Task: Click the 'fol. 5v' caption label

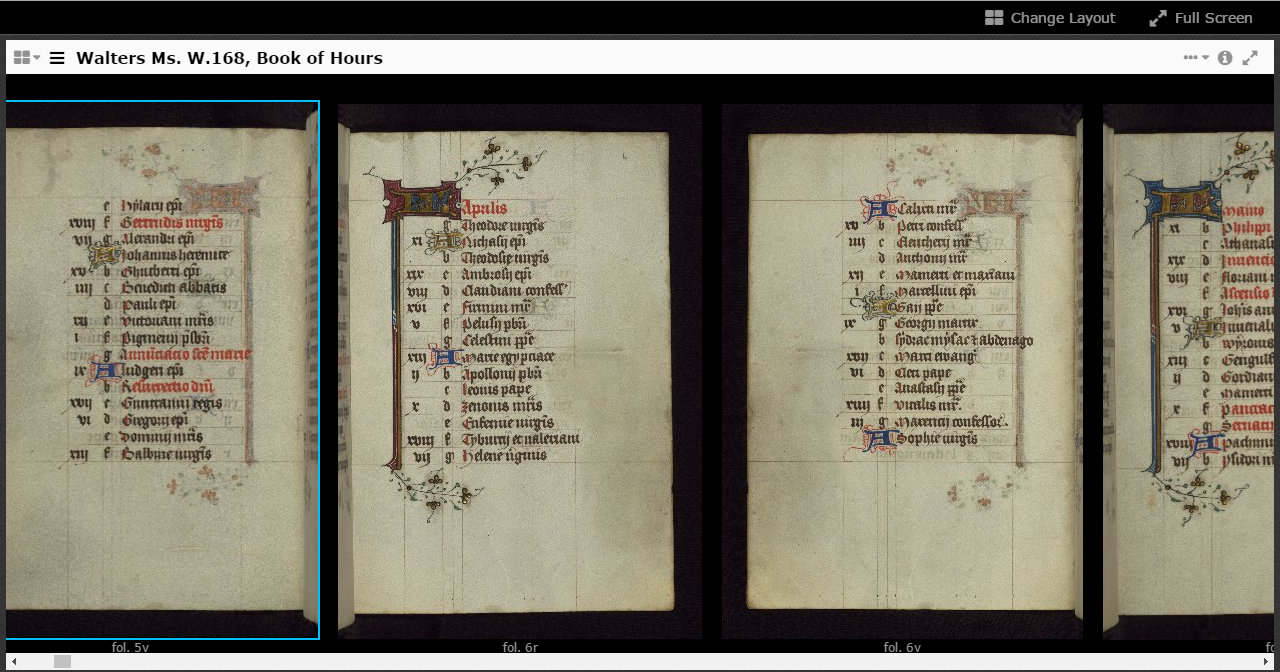Action: pos(130,647)
